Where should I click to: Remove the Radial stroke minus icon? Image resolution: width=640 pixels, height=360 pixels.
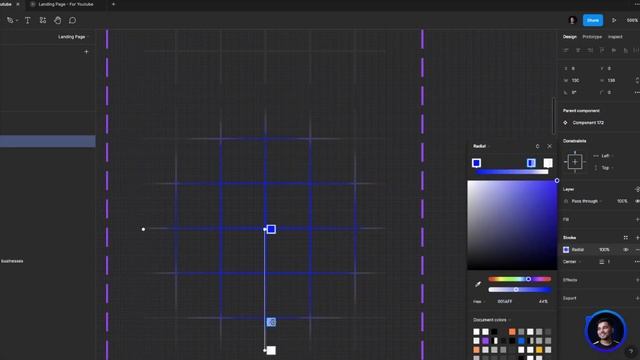coord(638,249)
